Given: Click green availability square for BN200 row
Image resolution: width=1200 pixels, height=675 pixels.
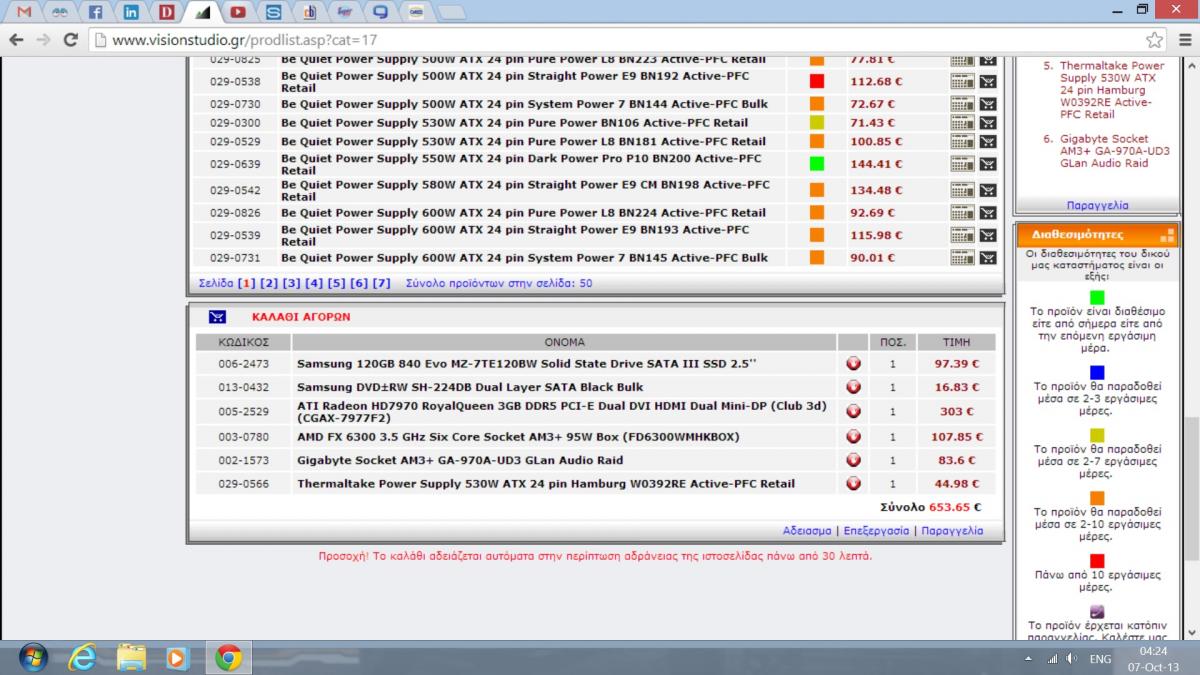Looking at the screenshot, I should 817,163.
